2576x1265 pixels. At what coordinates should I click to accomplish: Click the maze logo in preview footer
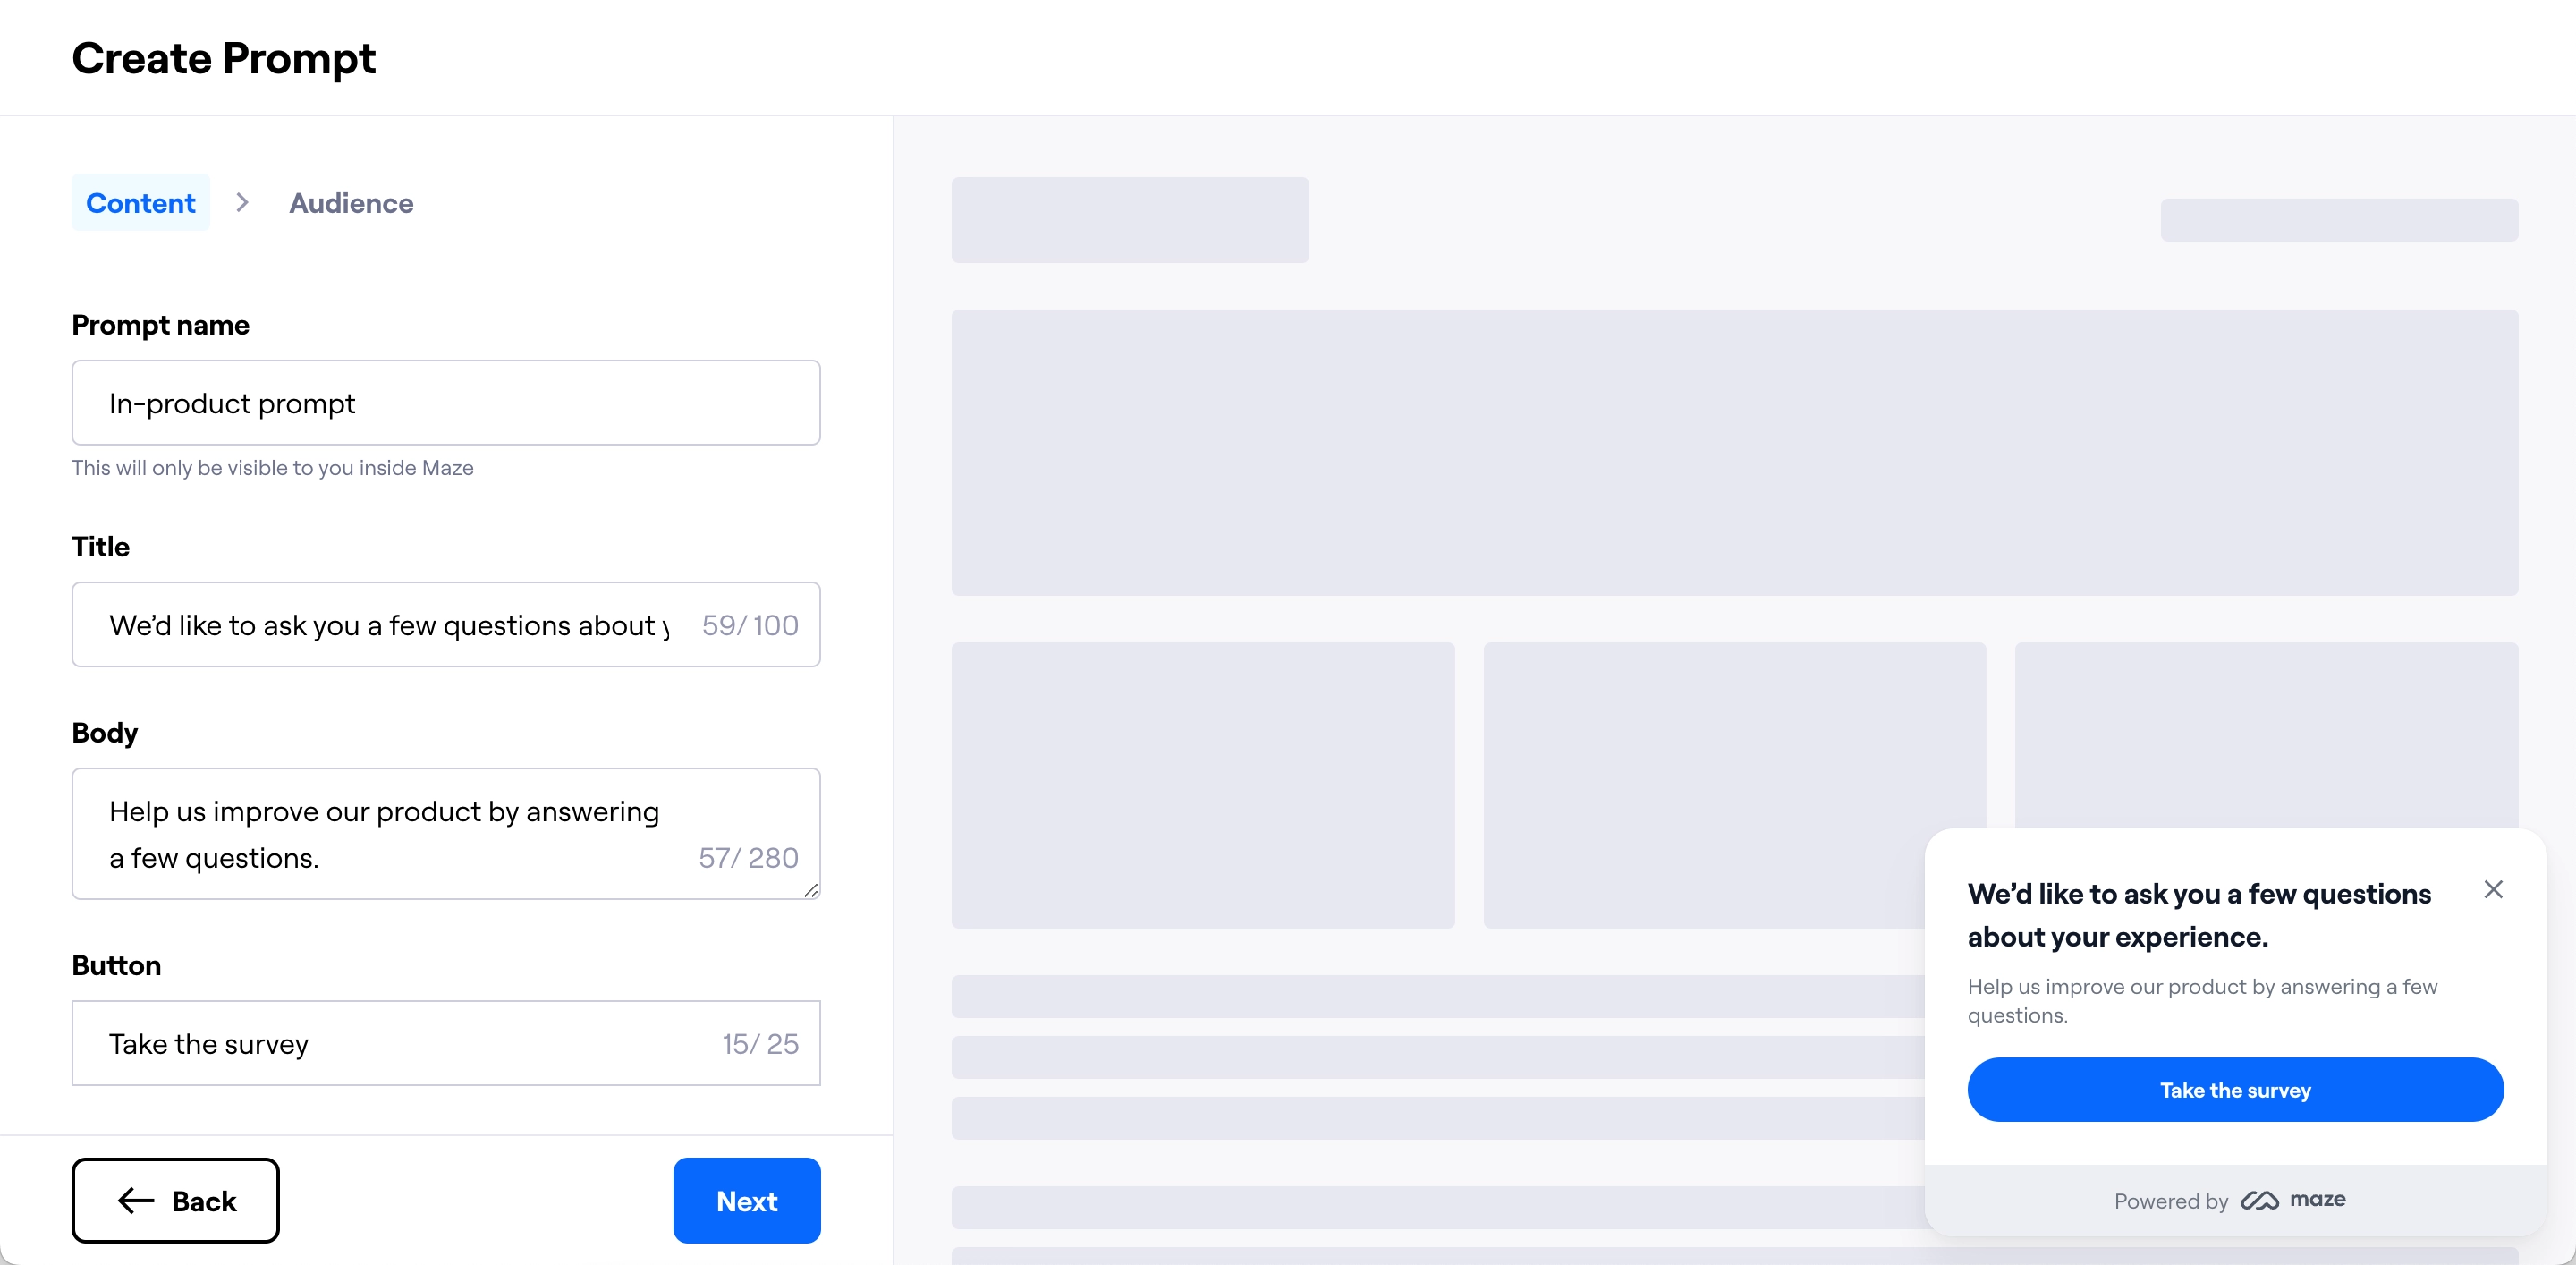2292,1200
